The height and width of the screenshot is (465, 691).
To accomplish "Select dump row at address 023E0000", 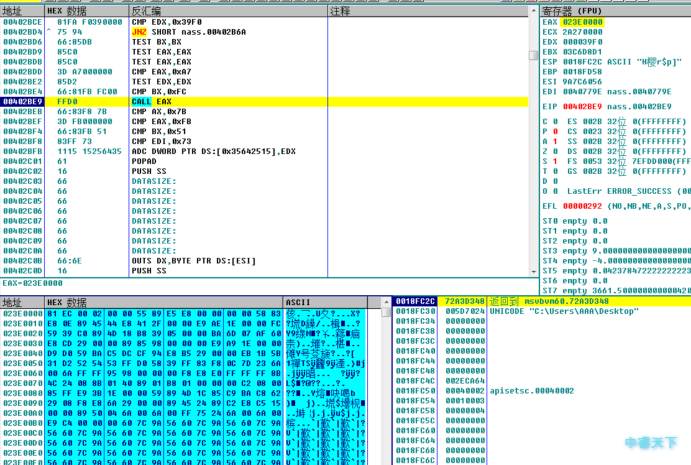I will (184, 314).
